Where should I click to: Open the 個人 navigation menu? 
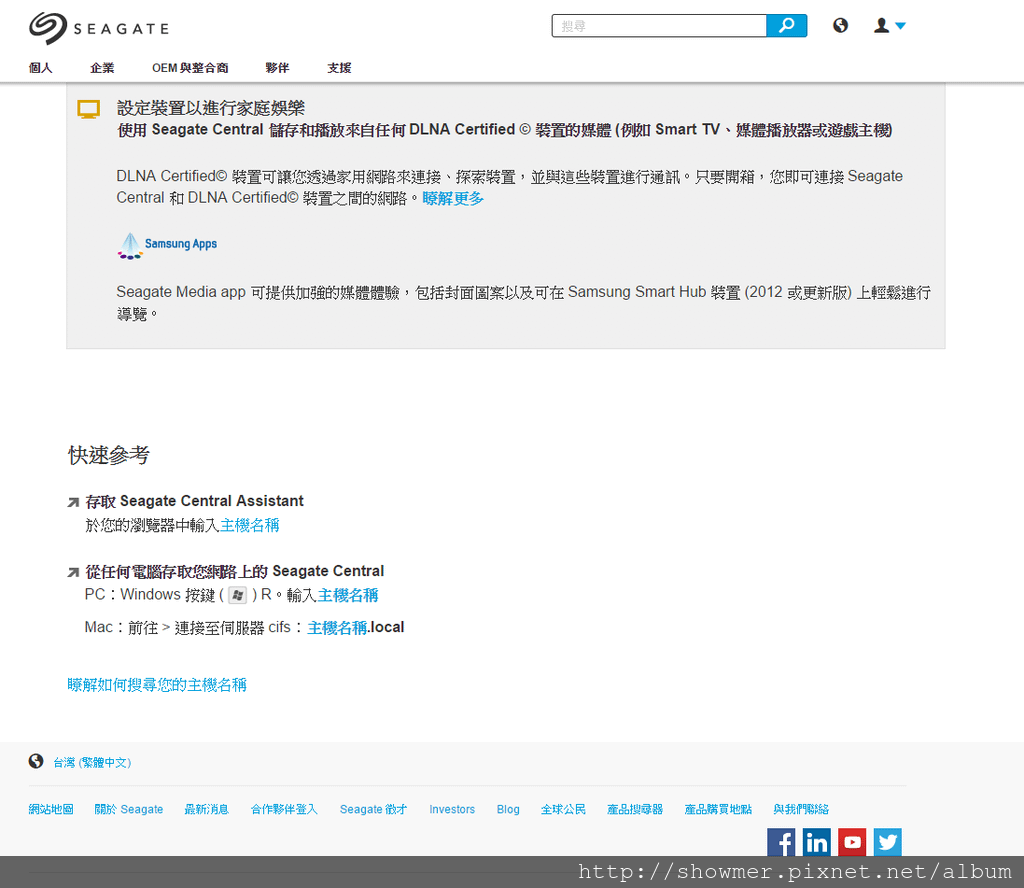pyautogui.click(x=40, y=68)
